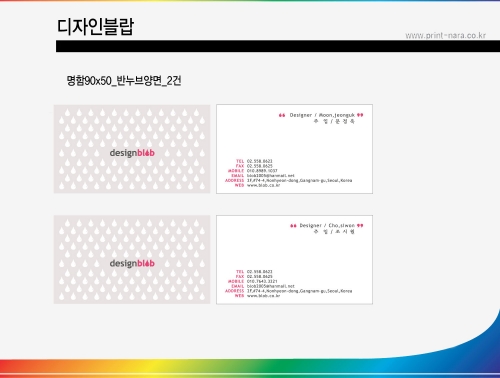Click the closing quote mark after Cho,siwon
Image resolution: width=500 pixels, height=378 pixels.
coord(360,226)
